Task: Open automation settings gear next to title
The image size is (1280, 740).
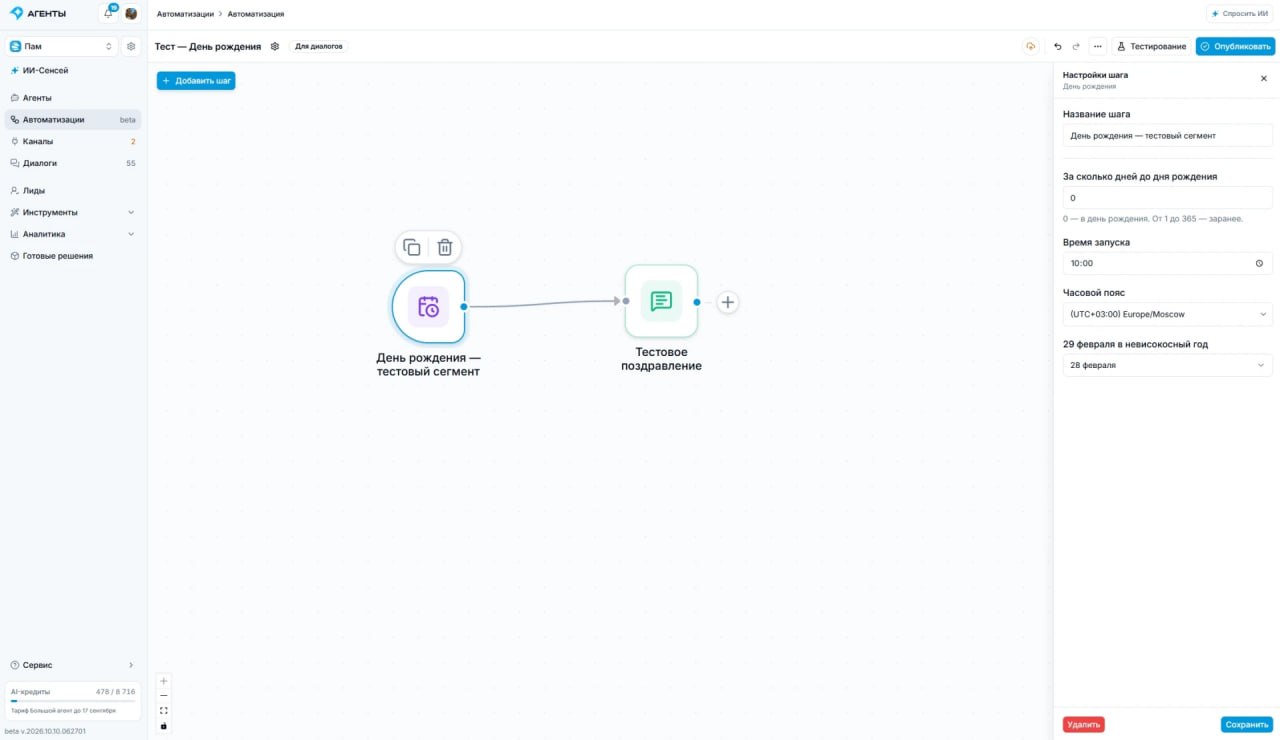Action: (x=275, y=46)
